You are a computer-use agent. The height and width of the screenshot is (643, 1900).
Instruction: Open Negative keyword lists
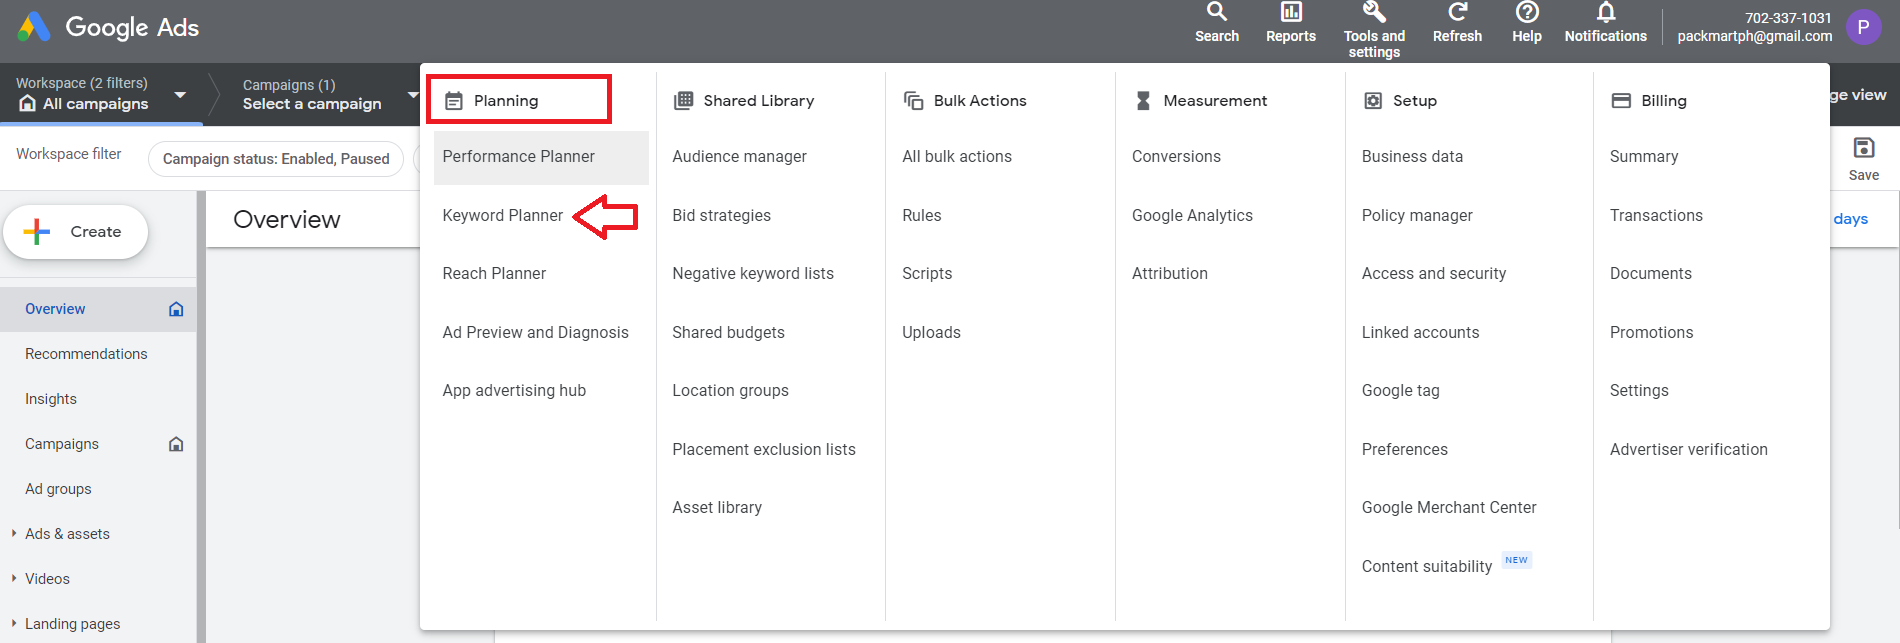(752, 273)
